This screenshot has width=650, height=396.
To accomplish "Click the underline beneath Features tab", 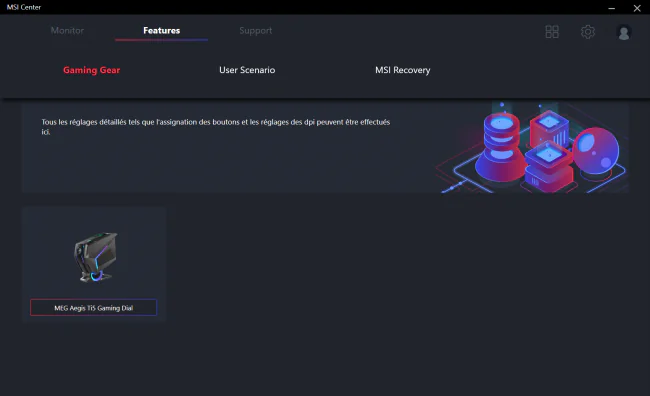I will [161, 40].
